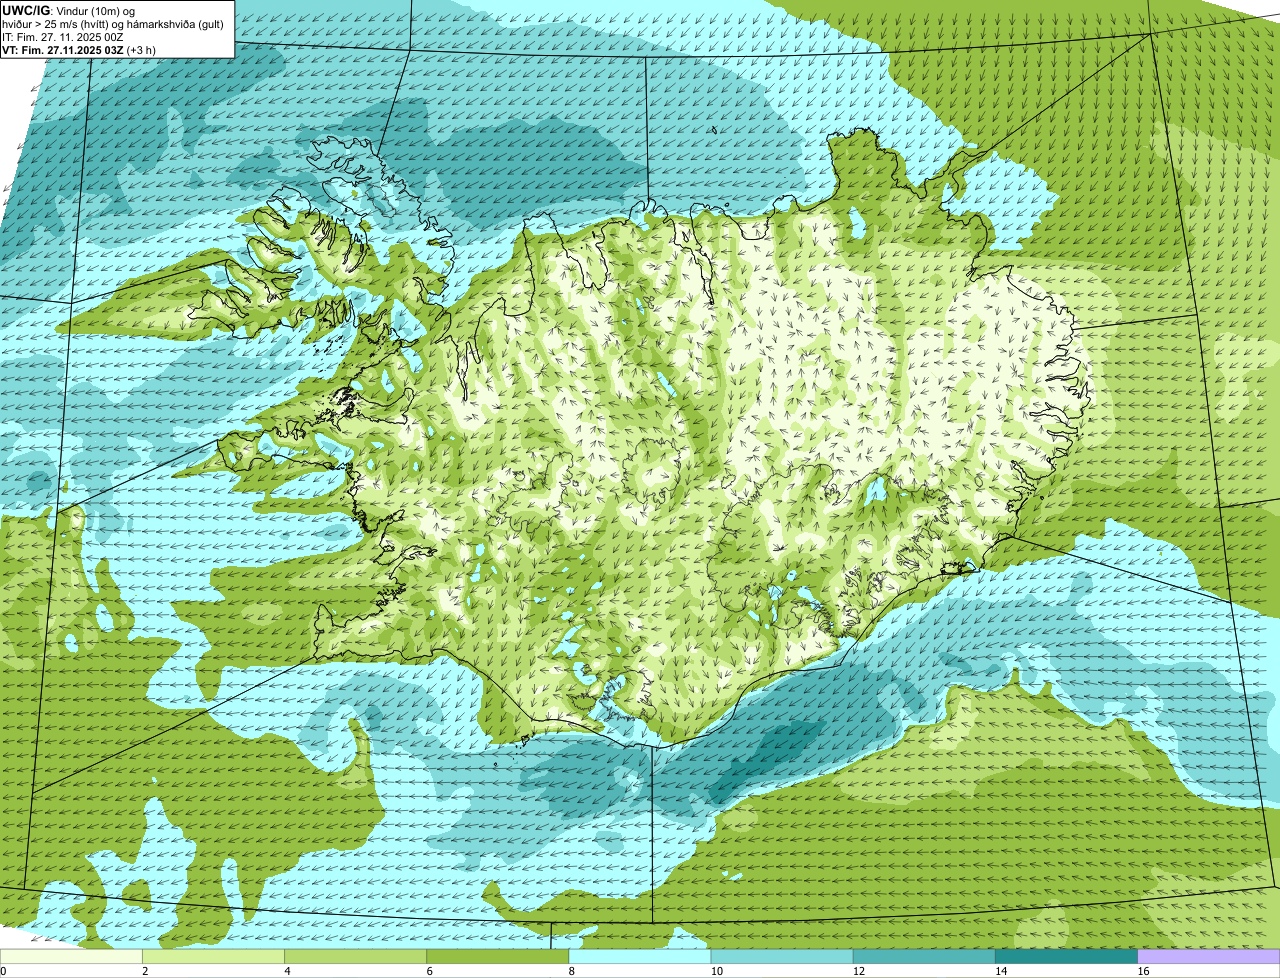Click the legend tick label "6"
The width and height of the screenshot is (1280, 978).
[430, 971]
